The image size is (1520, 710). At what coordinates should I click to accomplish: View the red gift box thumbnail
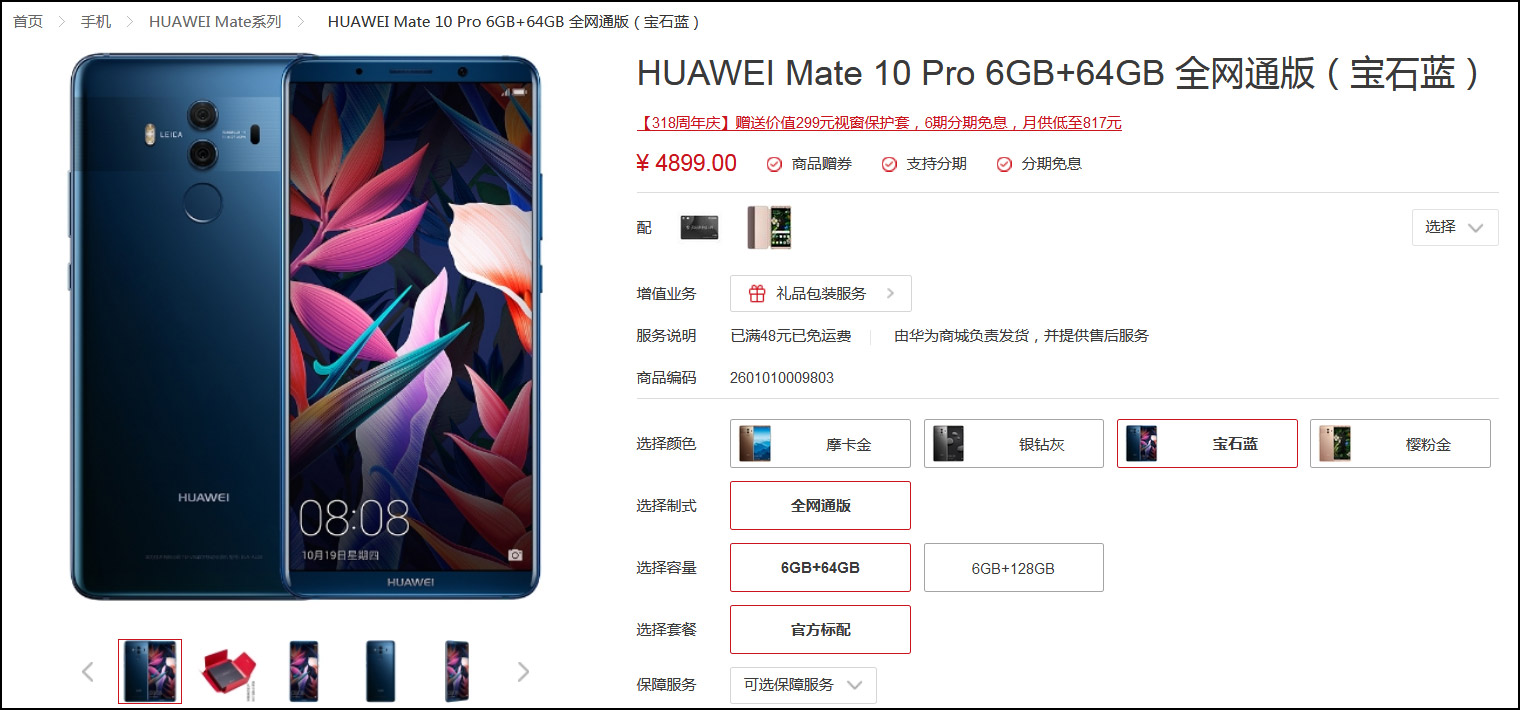pos(229,672)
